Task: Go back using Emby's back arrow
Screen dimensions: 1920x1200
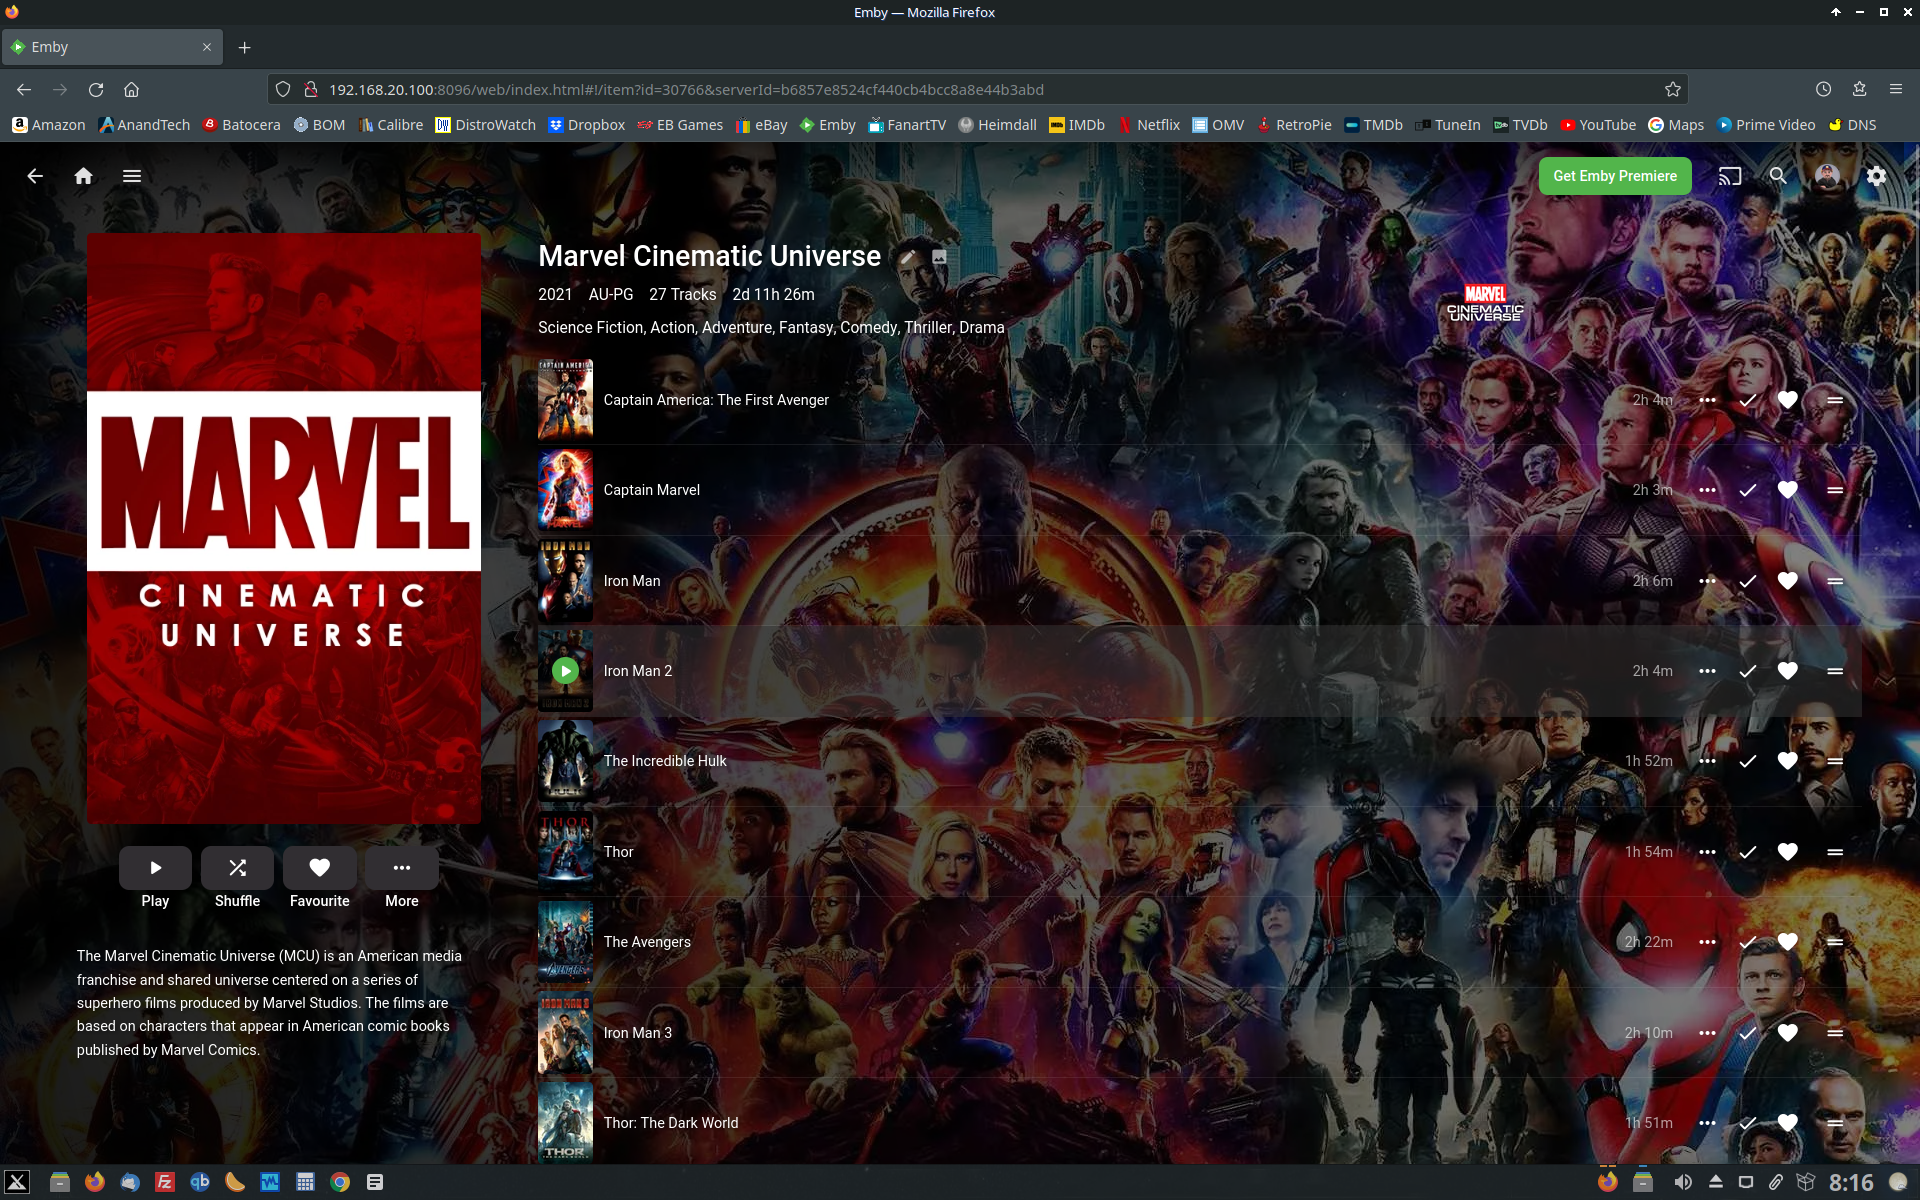Action: pos(35,176)
